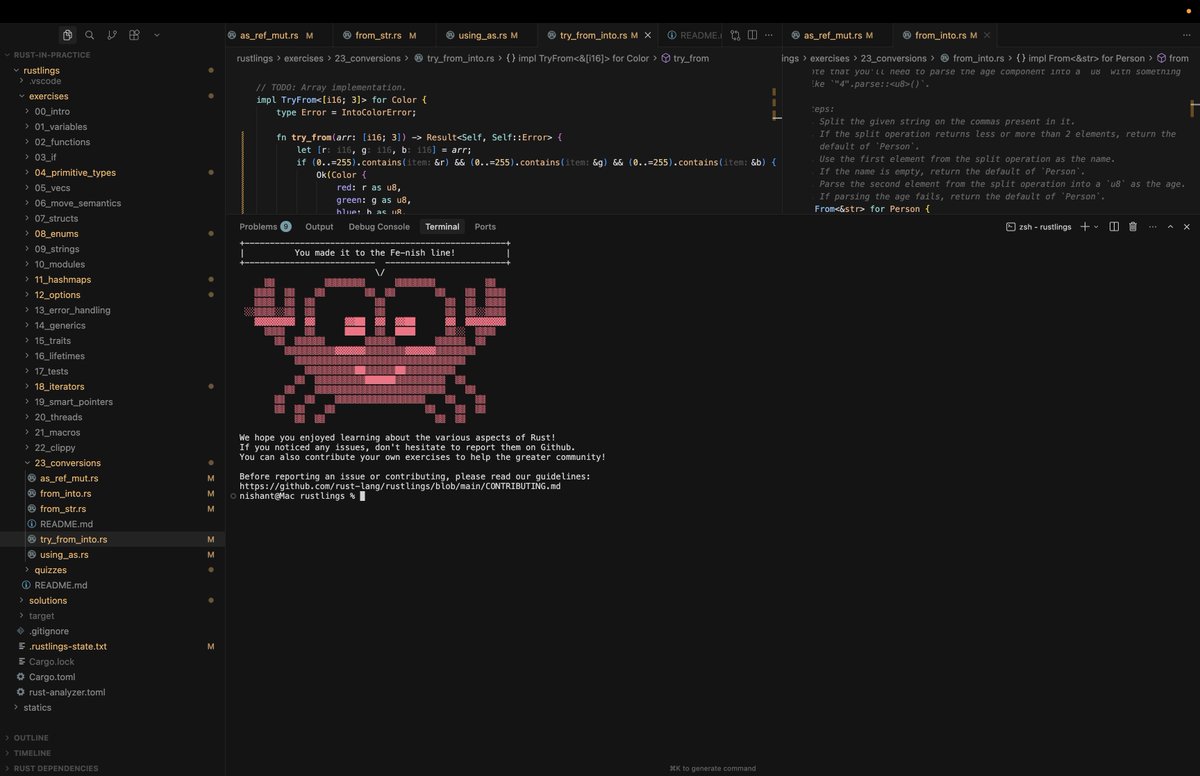Expand the 18_iterators folder
The width and height of the screenshot is (1200, 776).
click(x=59, y=386)
